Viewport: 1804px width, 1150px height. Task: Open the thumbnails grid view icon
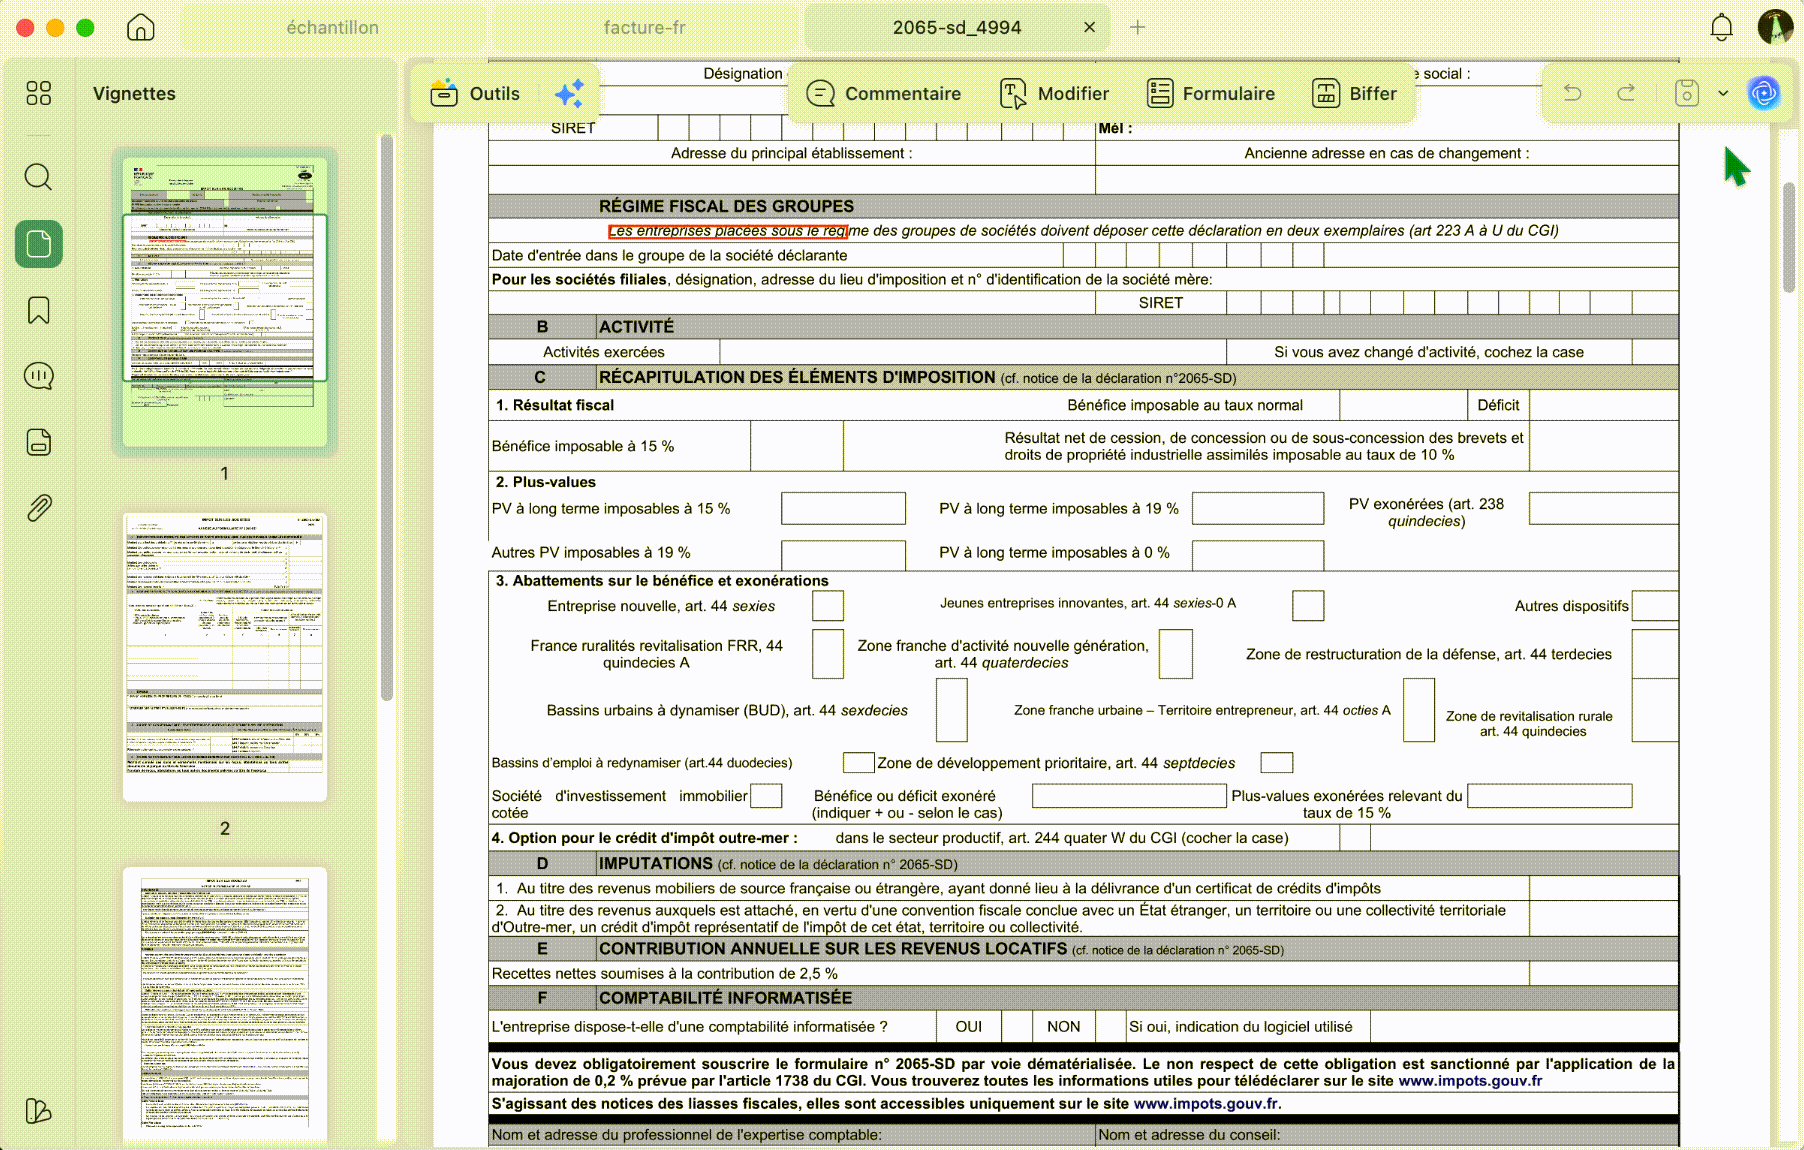[x=39, y=93]
